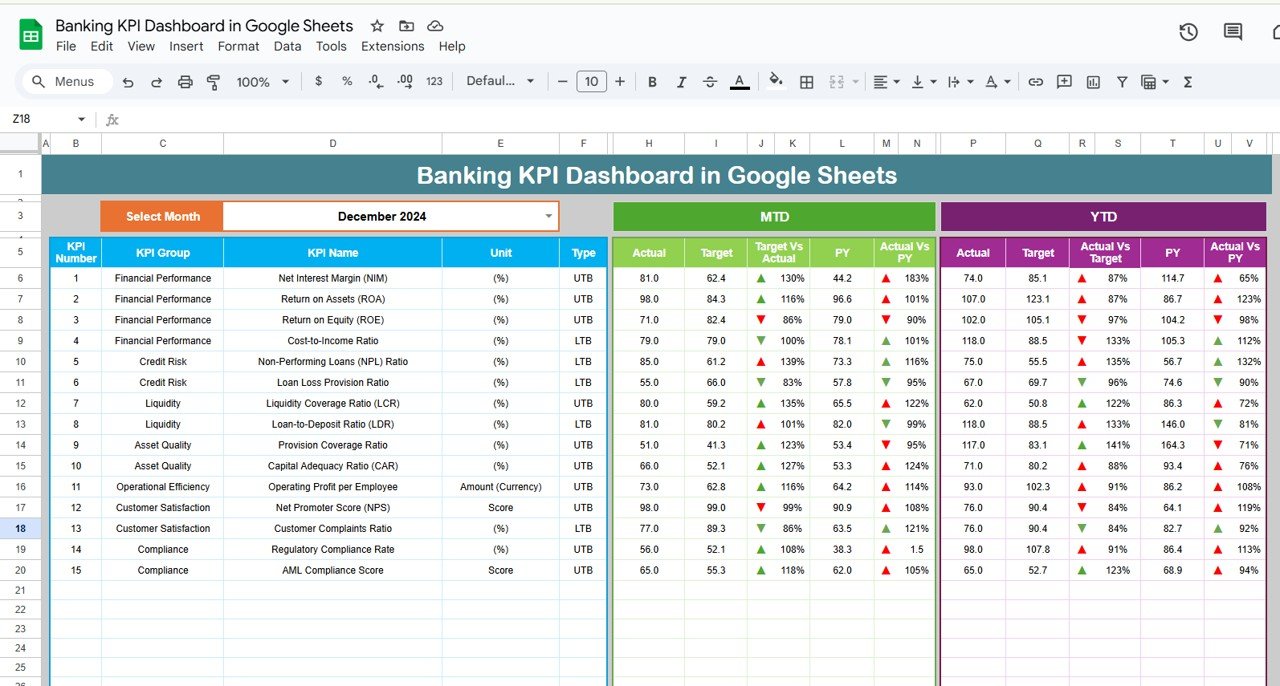Click the borders icon

pos(806,82)
